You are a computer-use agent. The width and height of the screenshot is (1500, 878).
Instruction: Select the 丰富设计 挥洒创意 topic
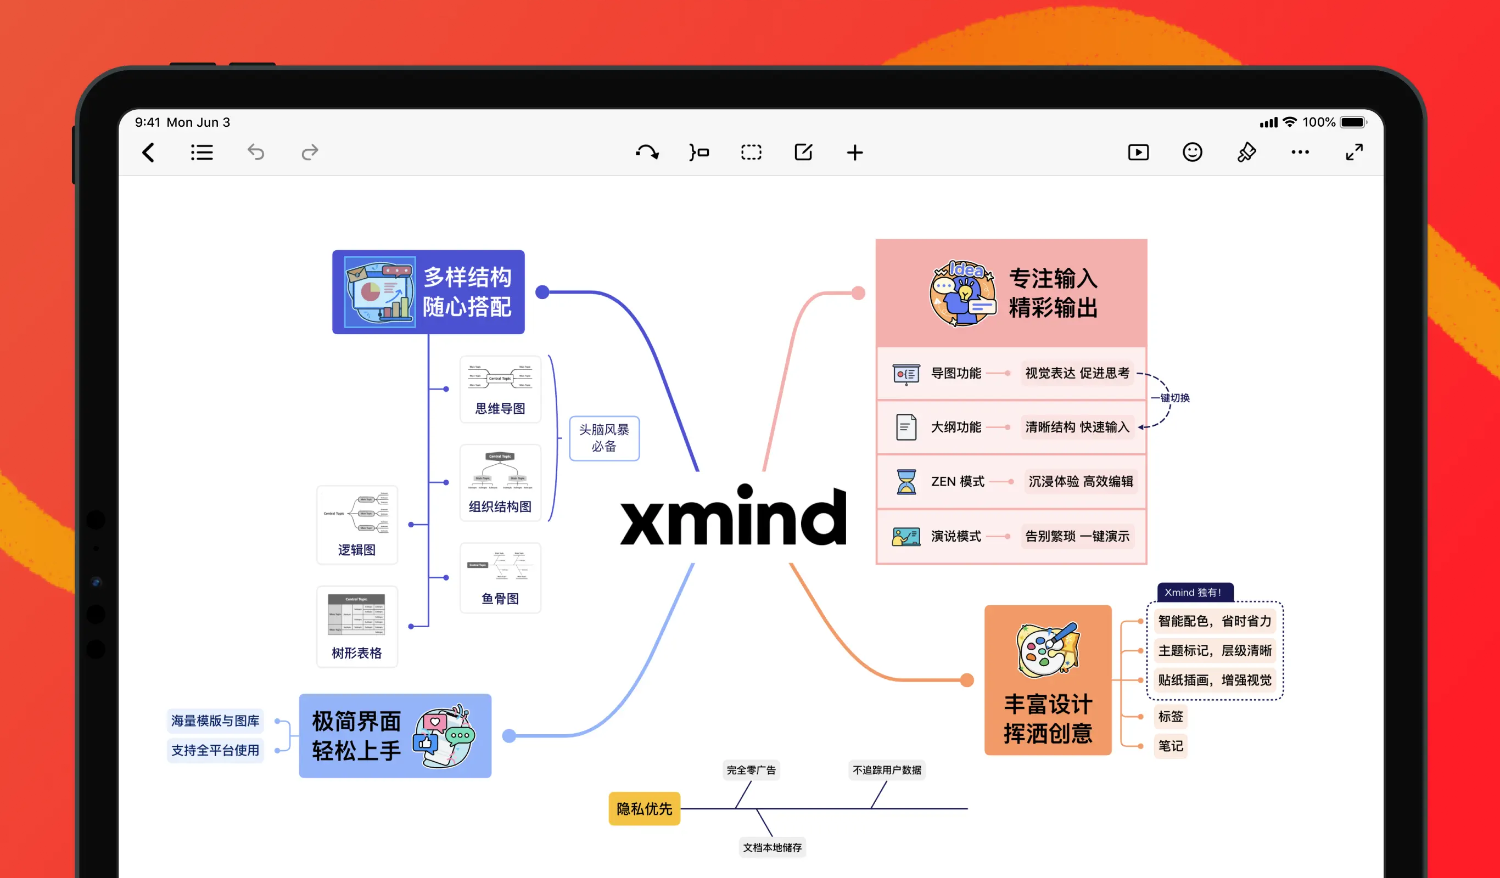(1047, 680)
